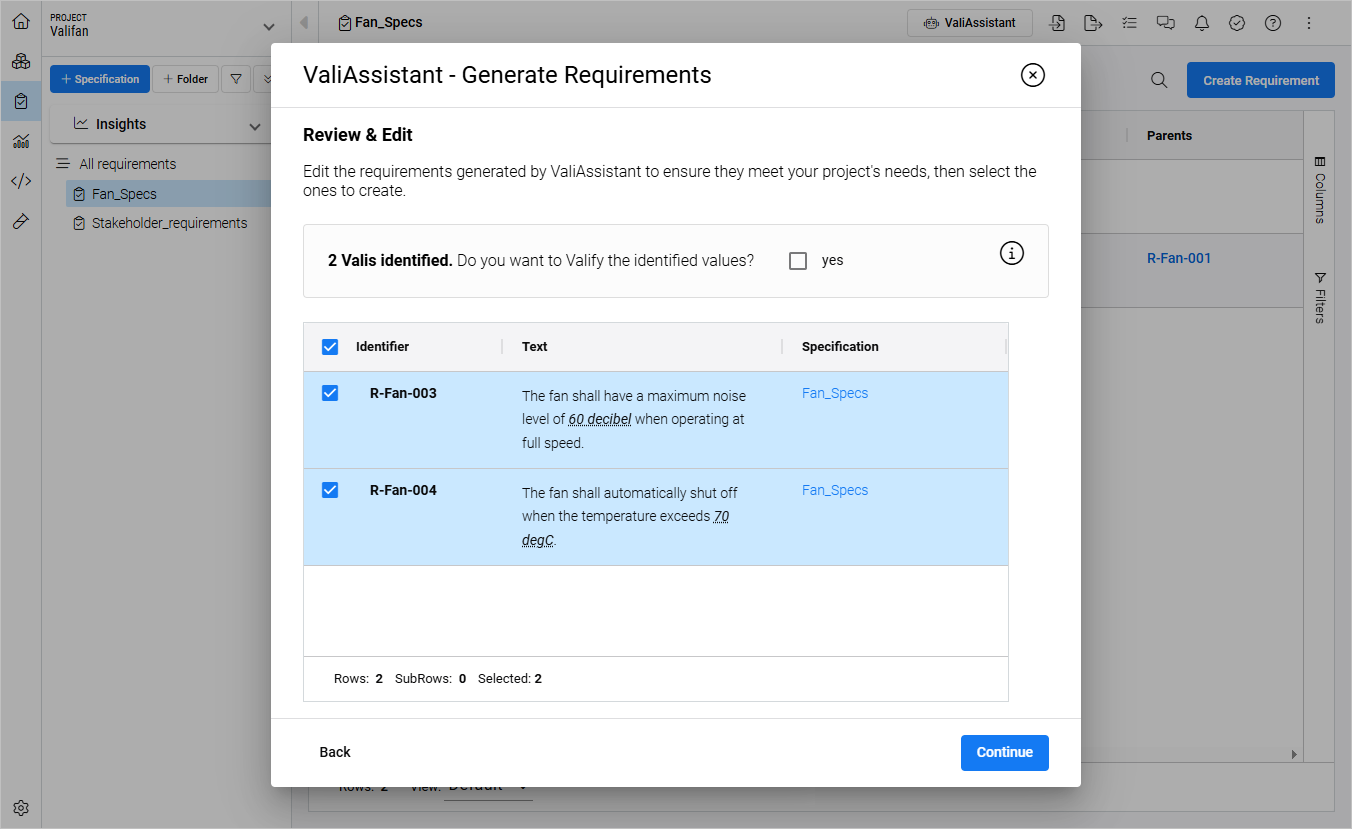
Task: Close the Generate Requirements dialog
Action: 1032,75
